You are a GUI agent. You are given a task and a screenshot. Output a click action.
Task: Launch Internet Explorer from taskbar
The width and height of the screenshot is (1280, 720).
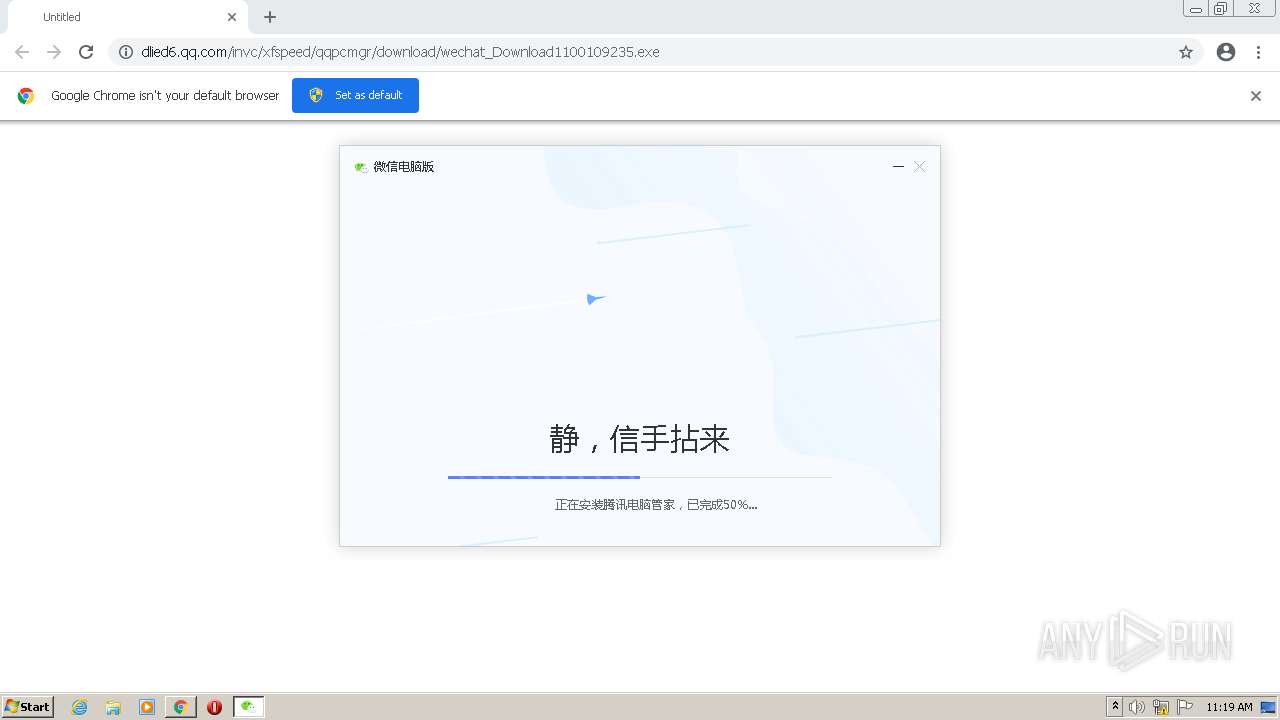pos(80,707)
